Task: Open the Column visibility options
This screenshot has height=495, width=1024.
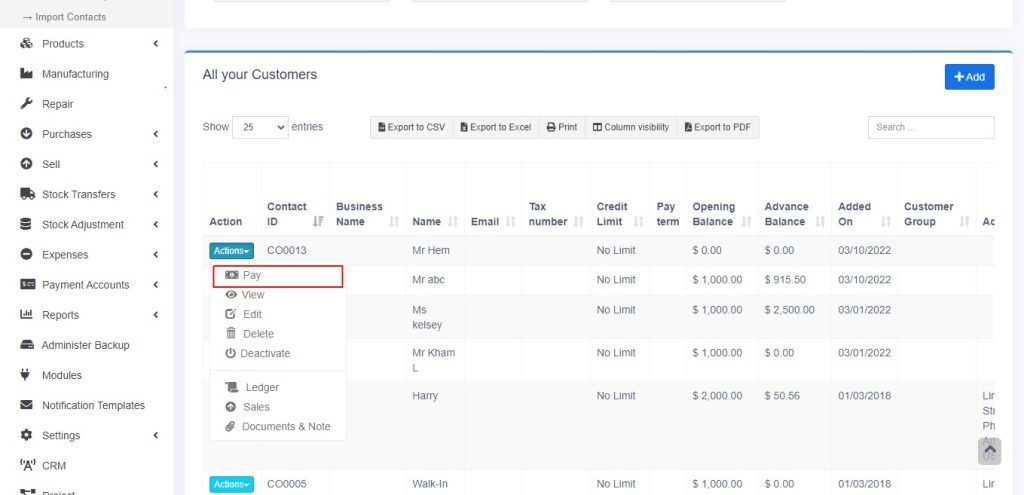Action: tap(630, 127)
